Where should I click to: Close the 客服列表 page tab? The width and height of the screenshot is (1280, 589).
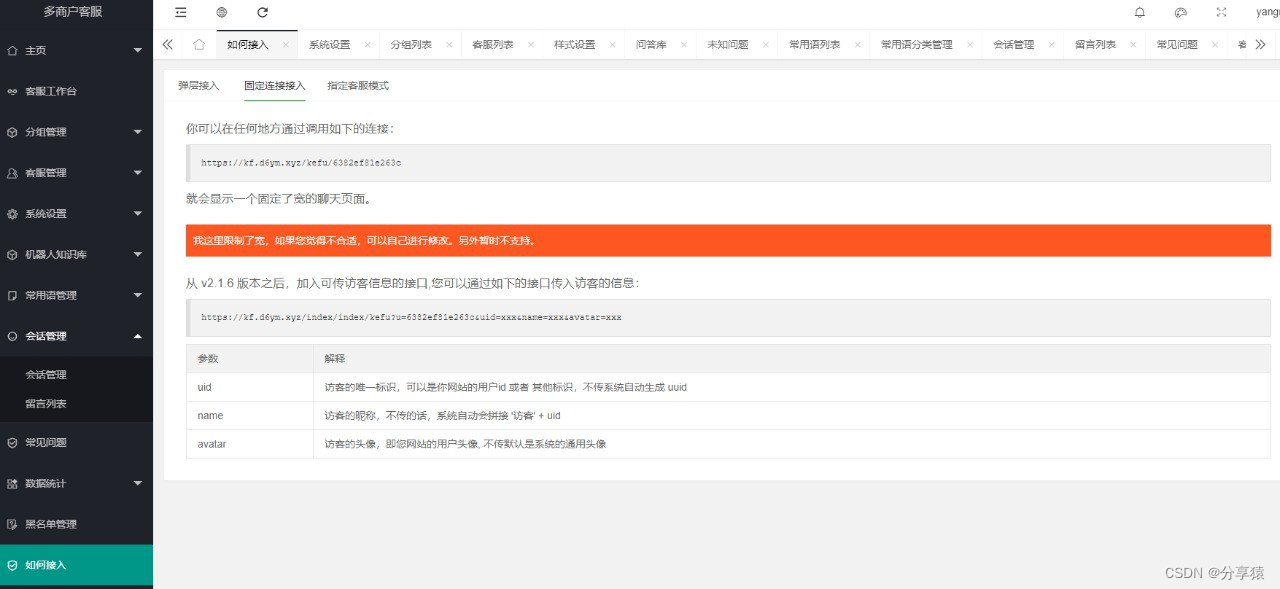click(531, 45)
